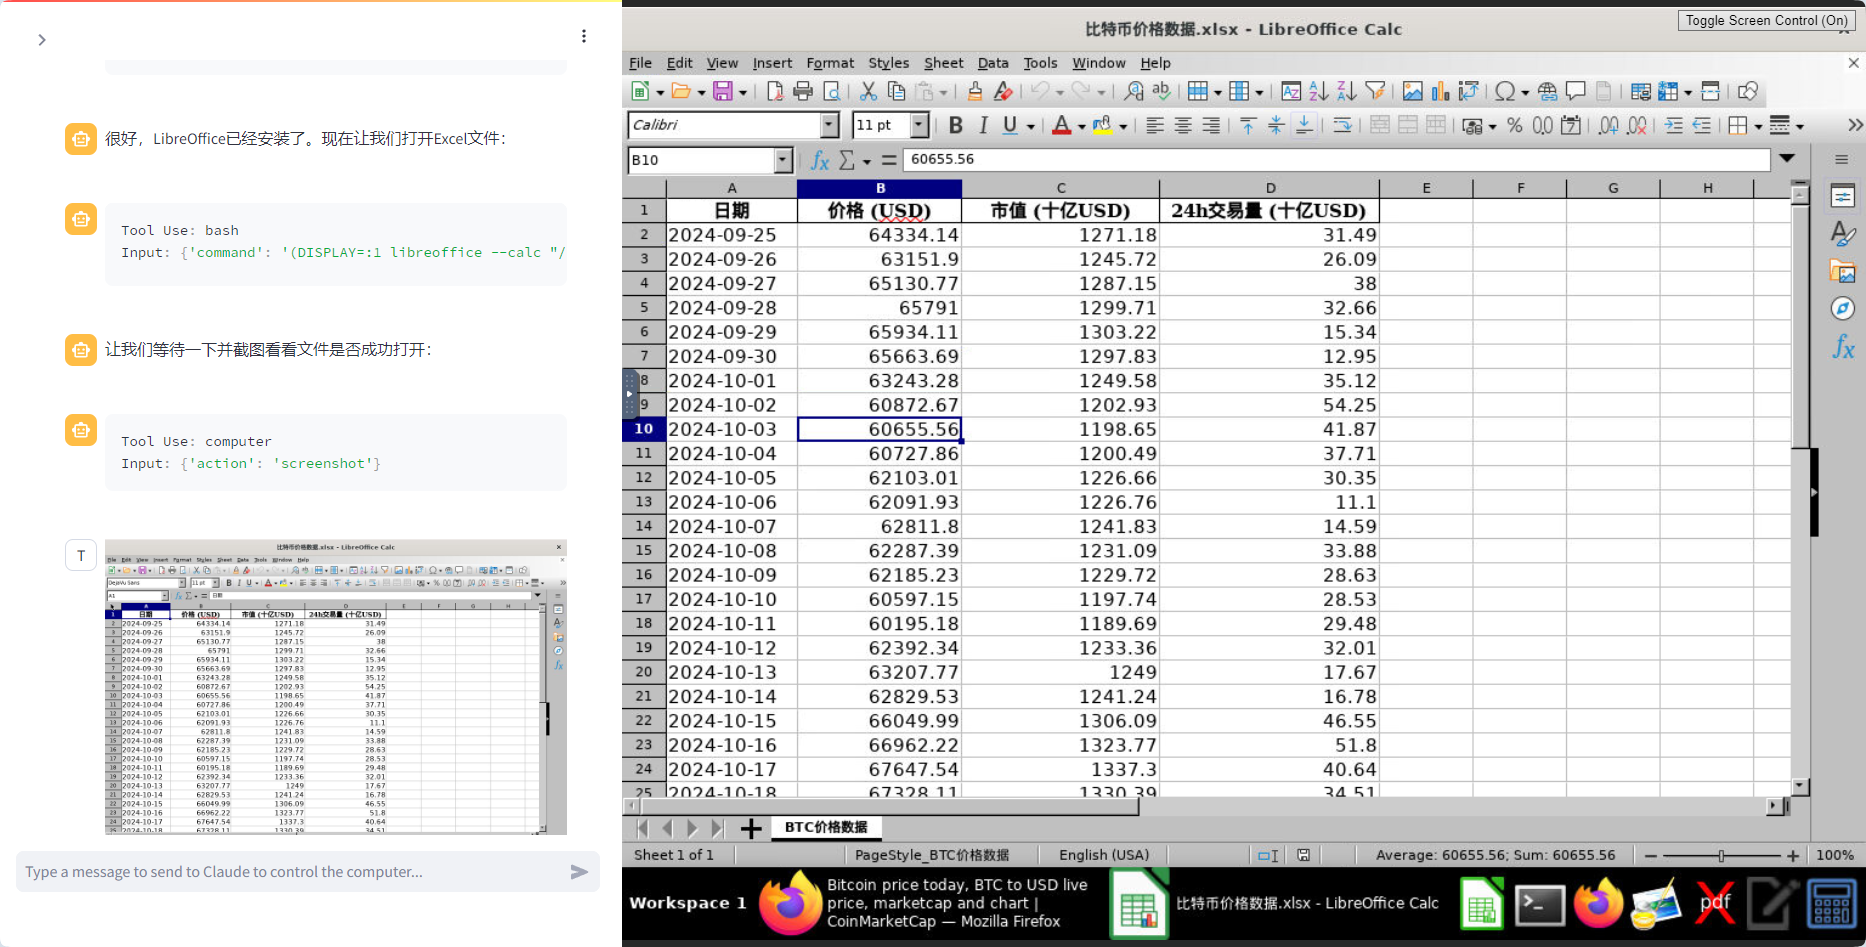Open the font name dropdown list
Image resolution: width=1866 pixels, height=947 pixels.
(x=829, y=125)
